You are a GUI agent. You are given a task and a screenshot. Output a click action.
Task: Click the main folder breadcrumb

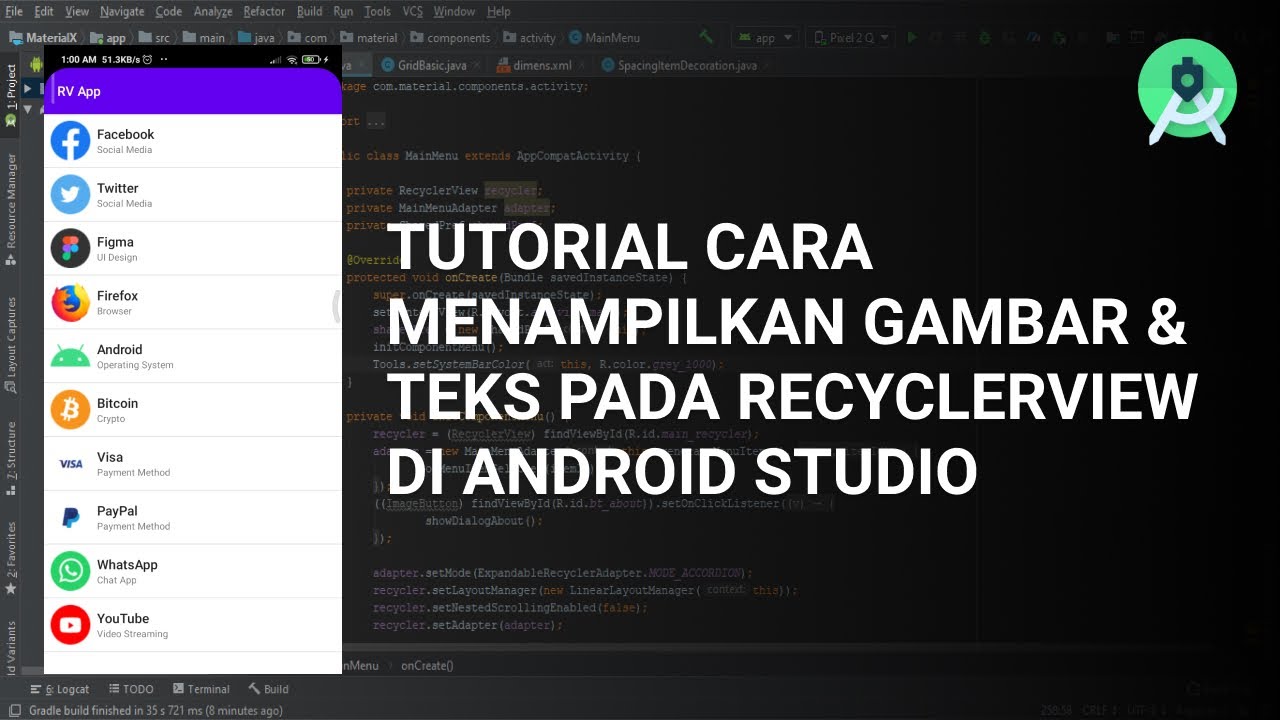[x=205, y=38]
